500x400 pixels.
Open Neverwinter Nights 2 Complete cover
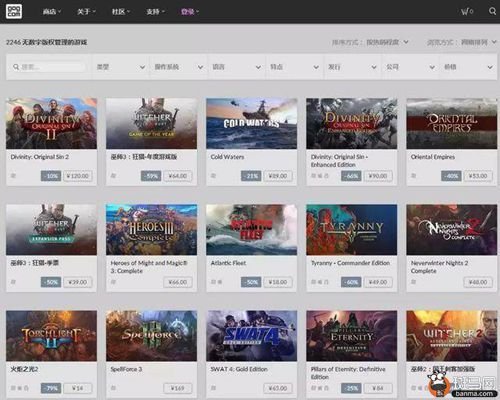tap(452, 230)
